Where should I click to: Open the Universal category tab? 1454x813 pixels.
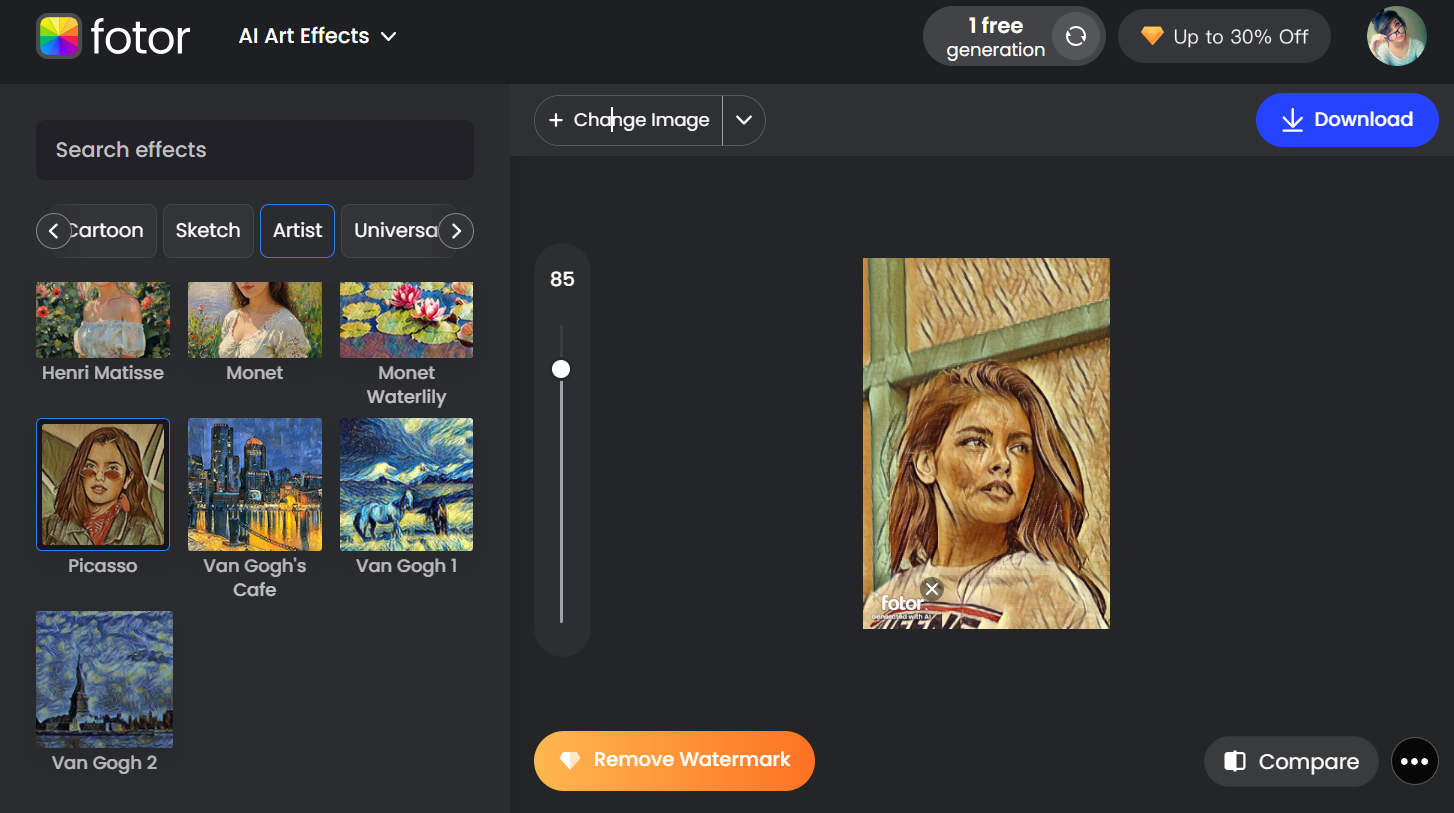[x=397, y=231]
